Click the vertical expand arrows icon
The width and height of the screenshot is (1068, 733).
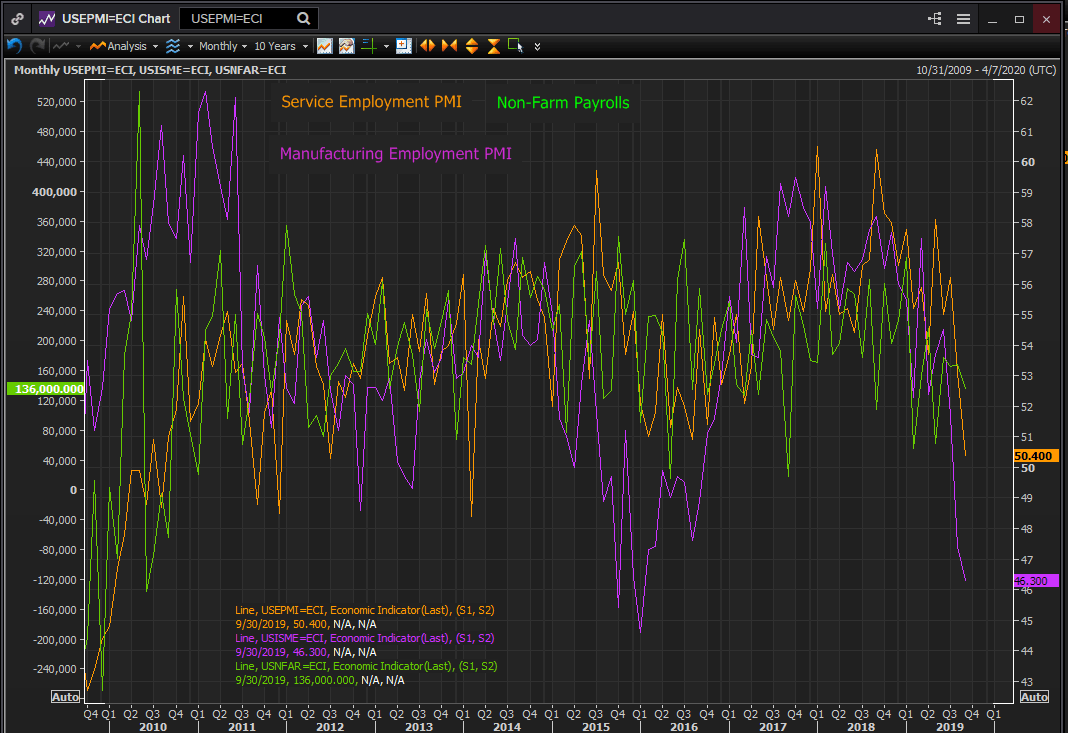[x=471, y=46]
